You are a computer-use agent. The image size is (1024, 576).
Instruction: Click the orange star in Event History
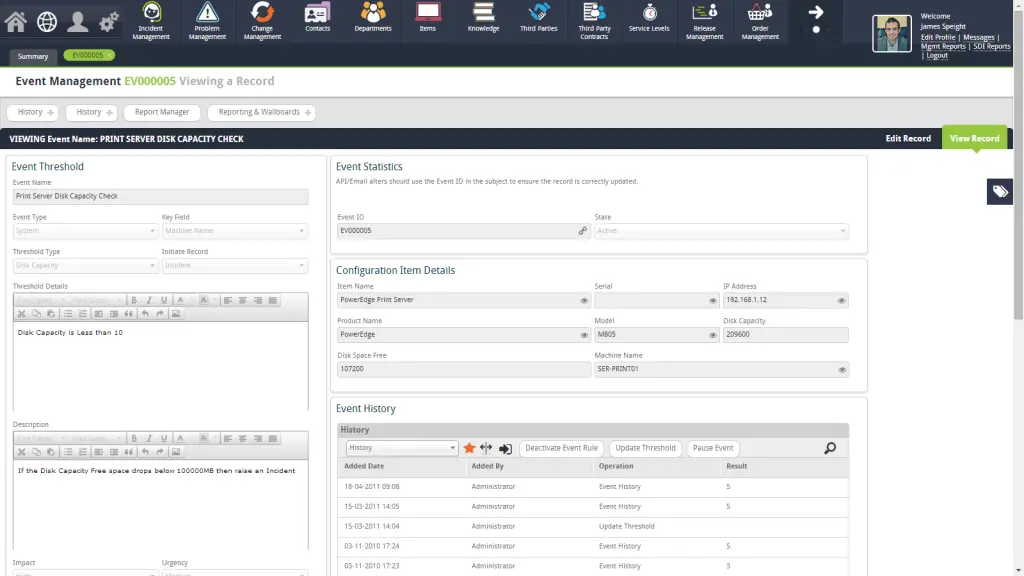[469, 448]
